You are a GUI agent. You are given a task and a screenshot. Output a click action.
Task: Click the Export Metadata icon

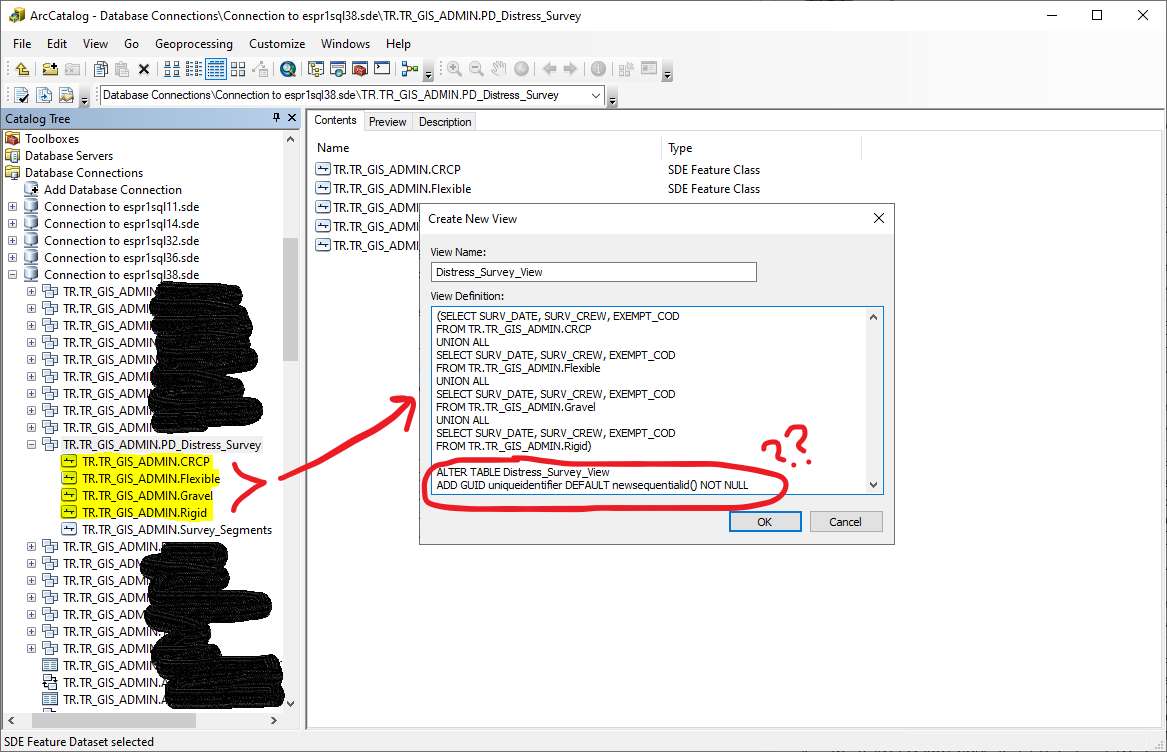click(44, 95)
